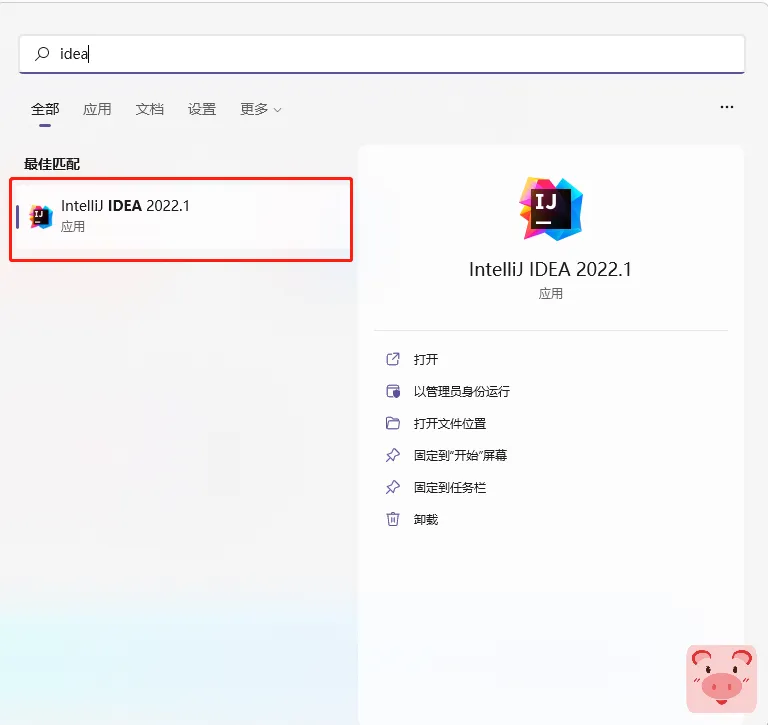Select 打开 to launch IntelliJ IDEA
The width and height of the screenshot is (768, 725).
click(426, 360)
